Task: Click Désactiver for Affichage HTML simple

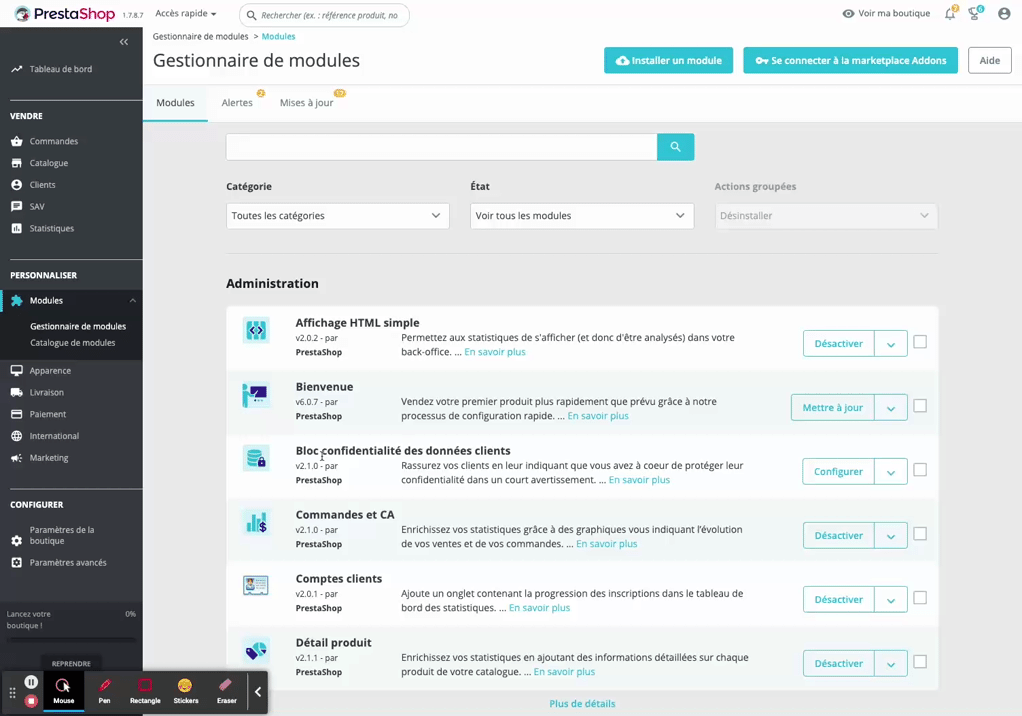Action: [x=839, y=344]
